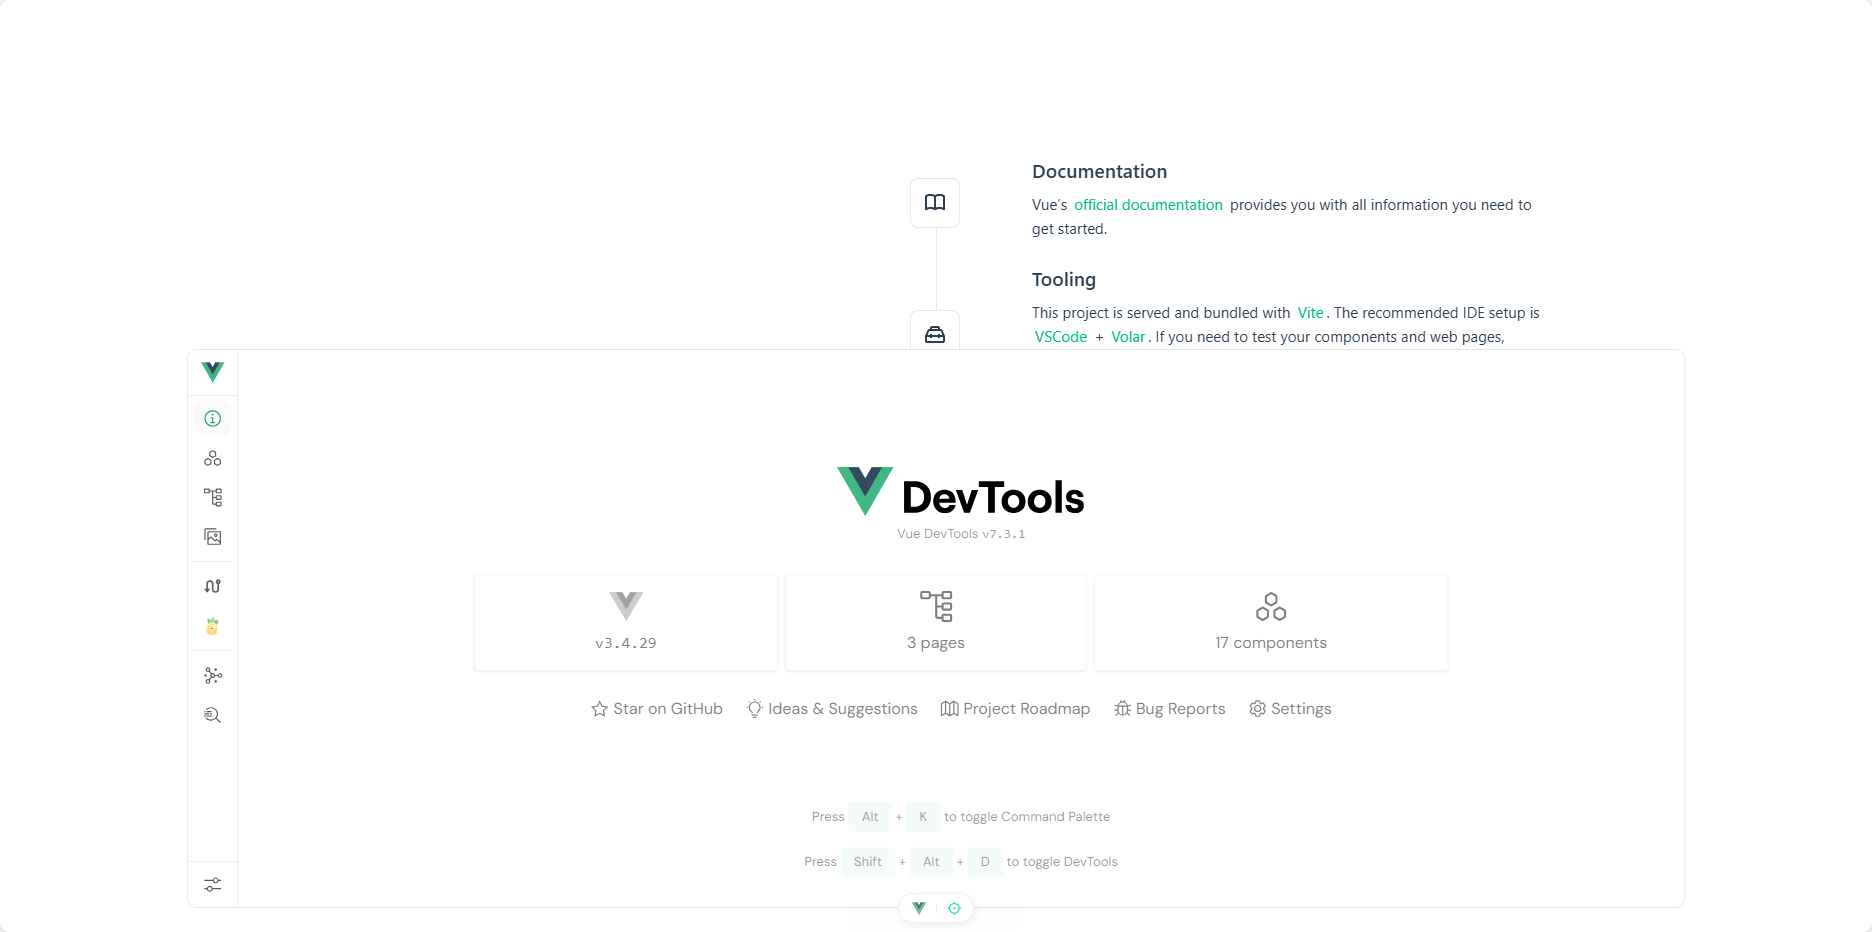The width and height of the screenshot is (1872, 932).
Task: Click the v3.4.29 Vue version card
Action: (626, 622)
